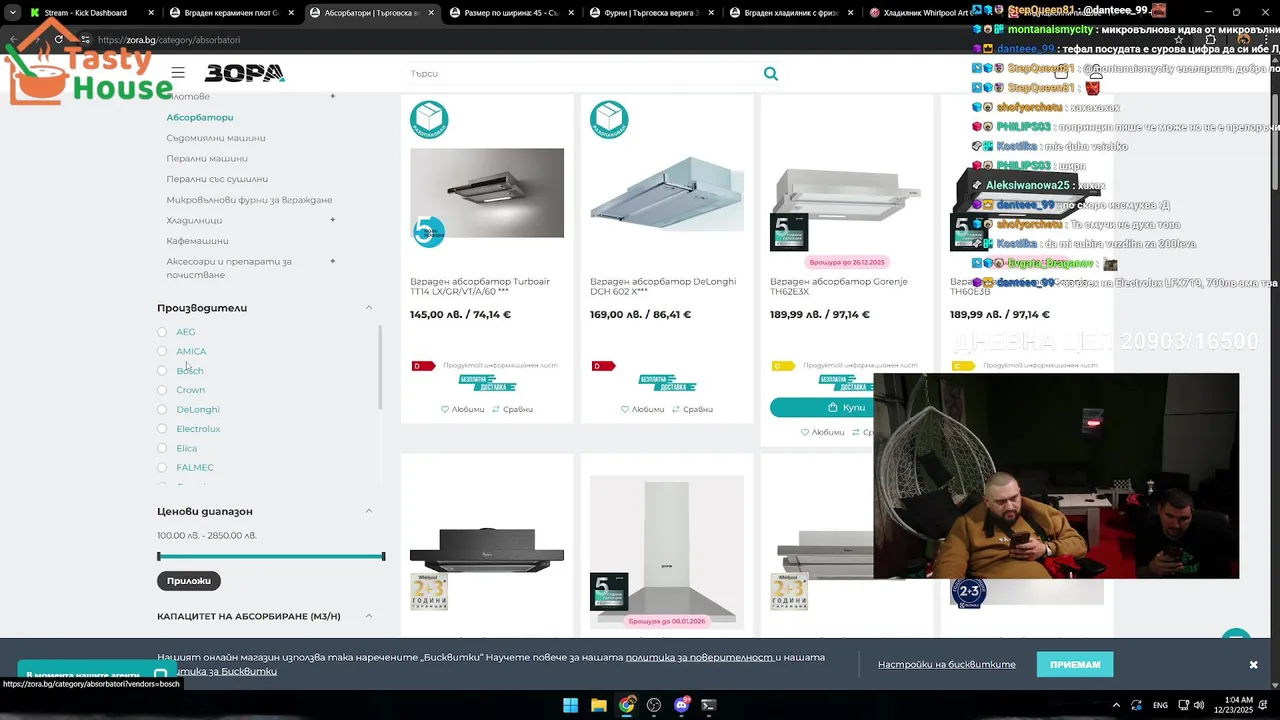Click the Търси search input field
Screen dimensions: 1280x720
tap(585, 73)
